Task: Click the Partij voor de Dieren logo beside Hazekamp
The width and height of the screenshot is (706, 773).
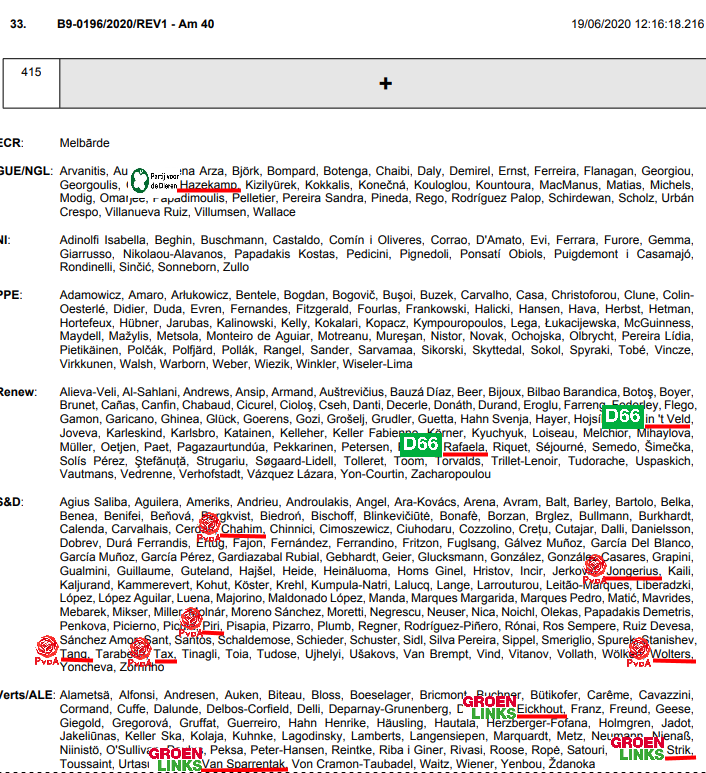Action: point(155,180)
